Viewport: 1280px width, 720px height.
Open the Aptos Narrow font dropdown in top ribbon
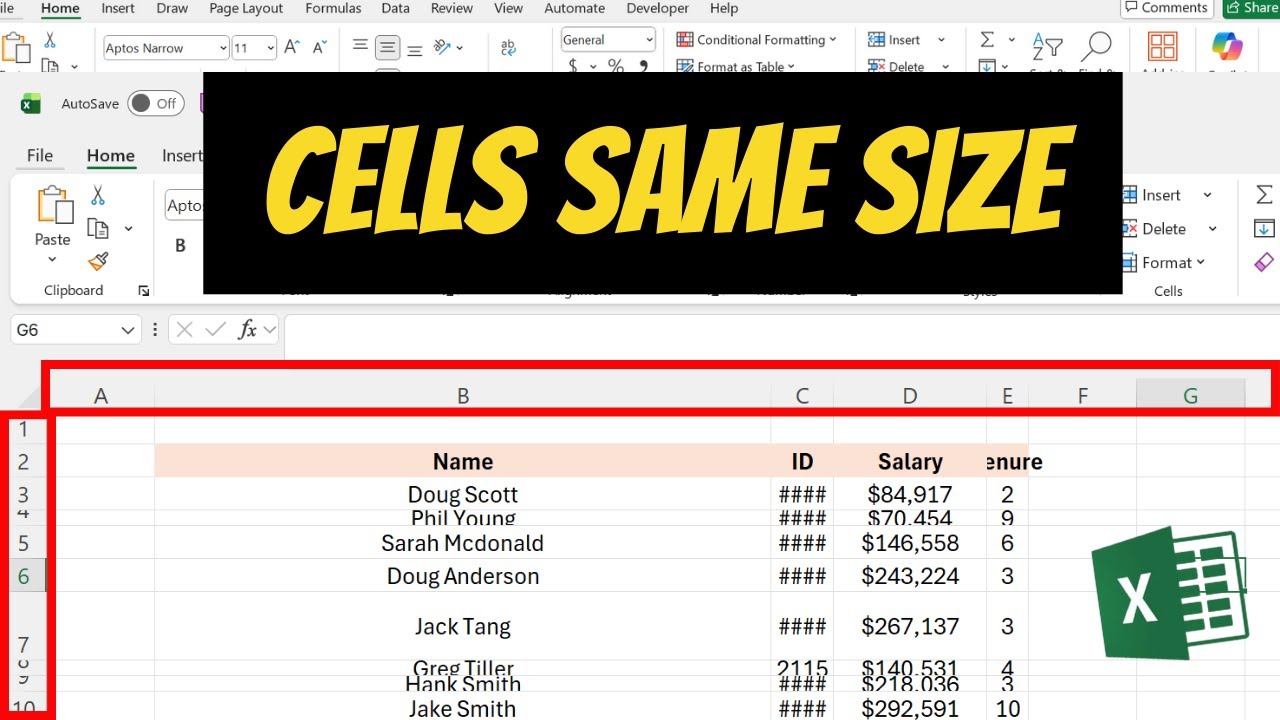coord(222,48)
